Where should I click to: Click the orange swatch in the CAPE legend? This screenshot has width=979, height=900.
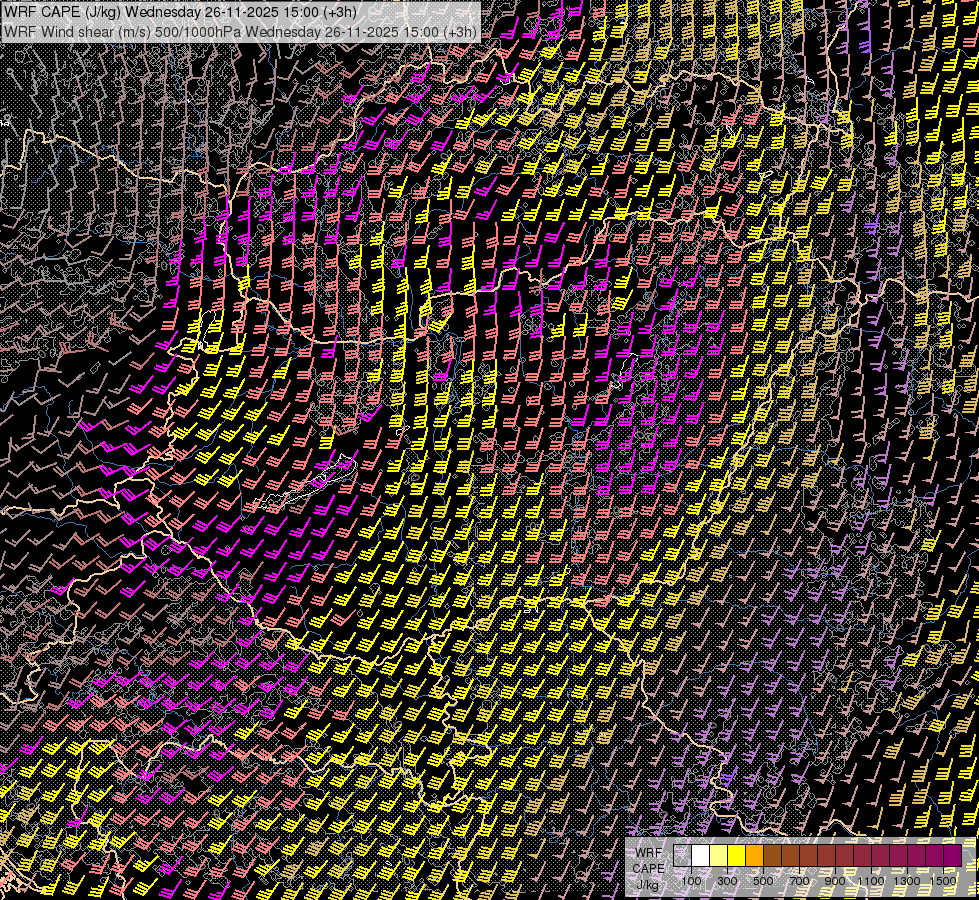[755, 856]
